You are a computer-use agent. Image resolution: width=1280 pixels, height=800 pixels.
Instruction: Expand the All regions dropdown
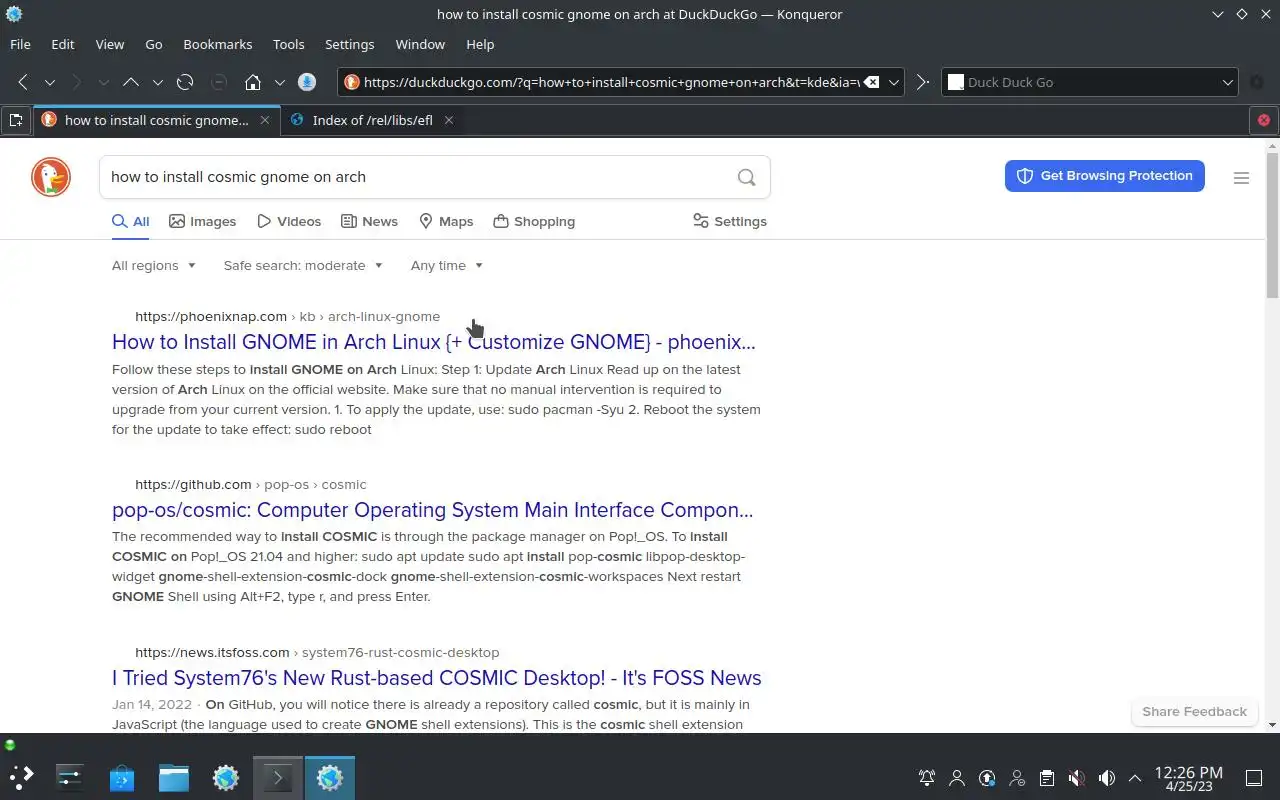154,265
